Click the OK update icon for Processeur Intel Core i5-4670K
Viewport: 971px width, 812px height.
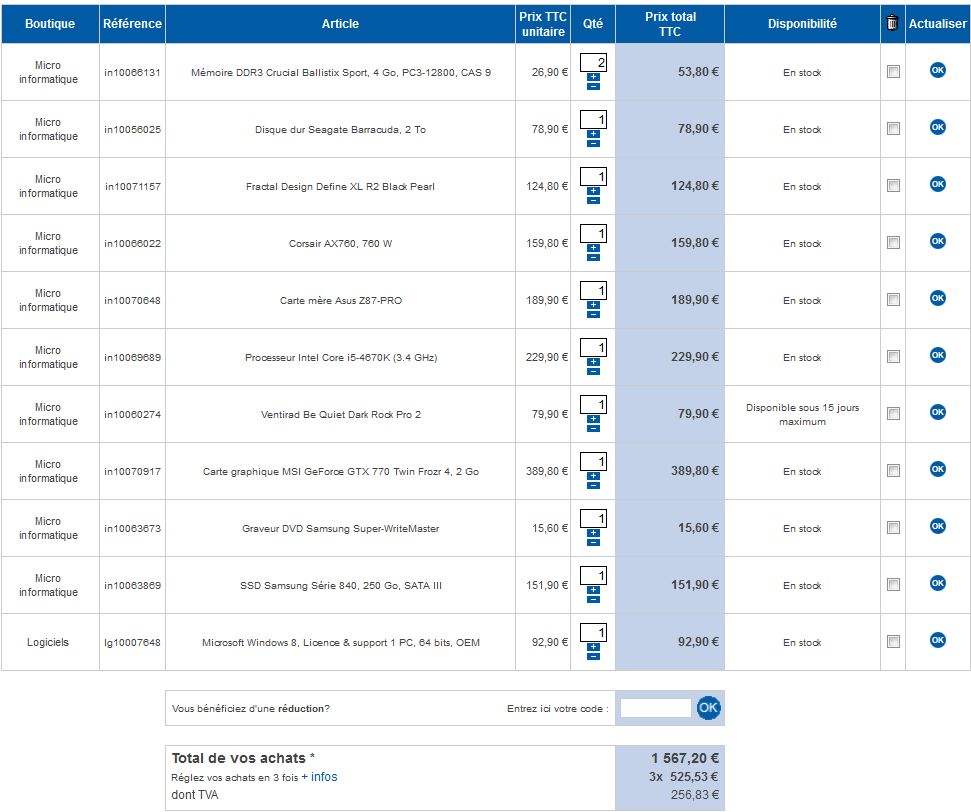point(938,355)
